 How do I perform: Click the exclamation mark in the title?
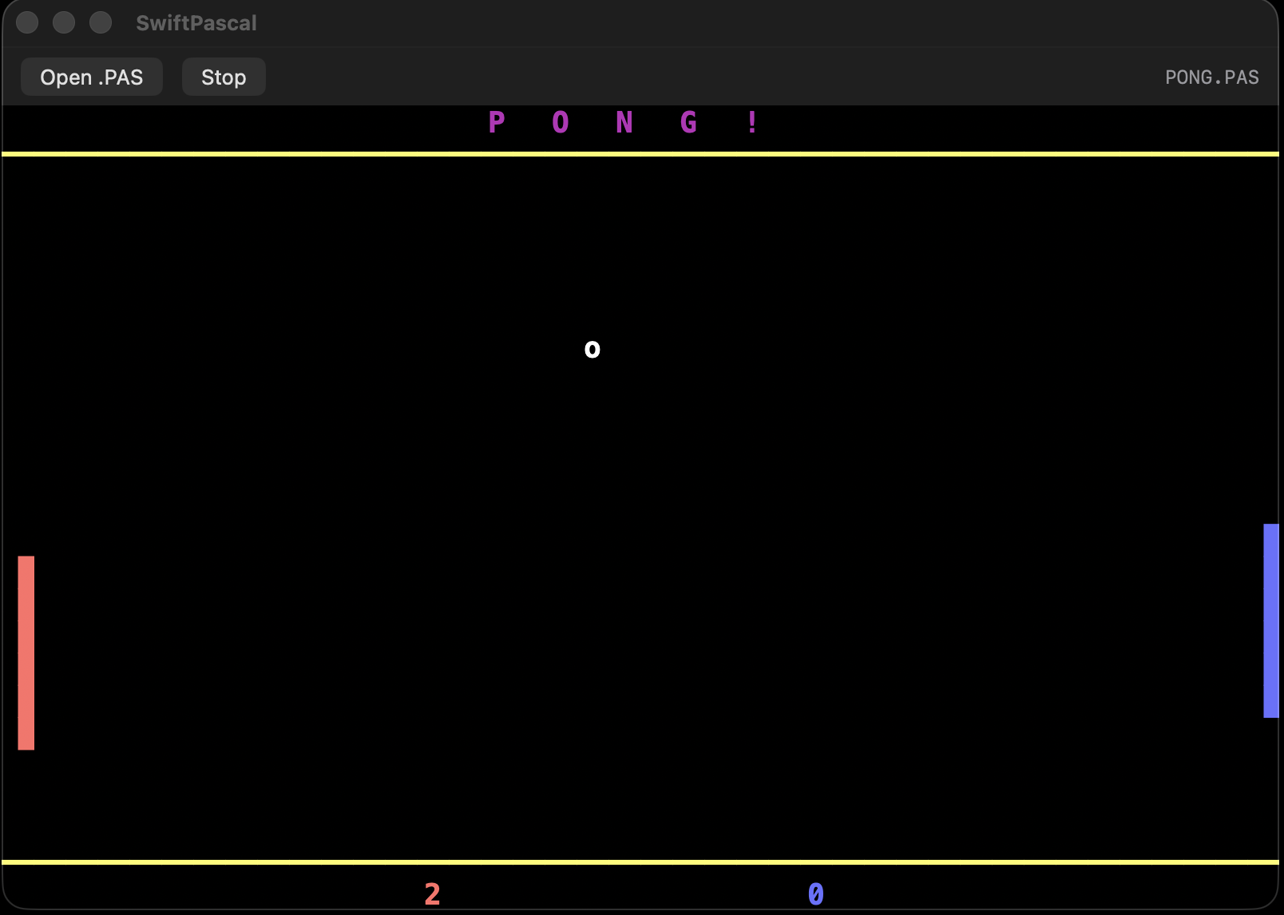coord(752,122)
